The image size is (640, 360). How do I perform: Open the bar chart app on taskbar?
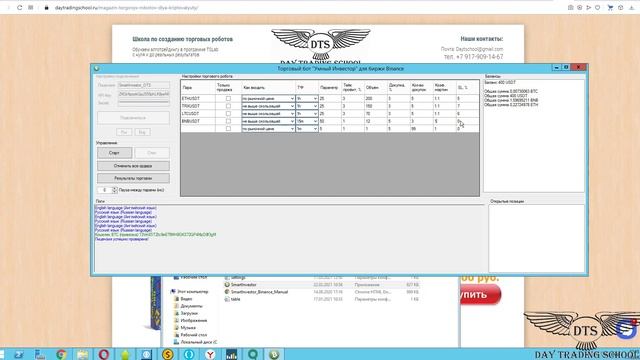point(231,354)
